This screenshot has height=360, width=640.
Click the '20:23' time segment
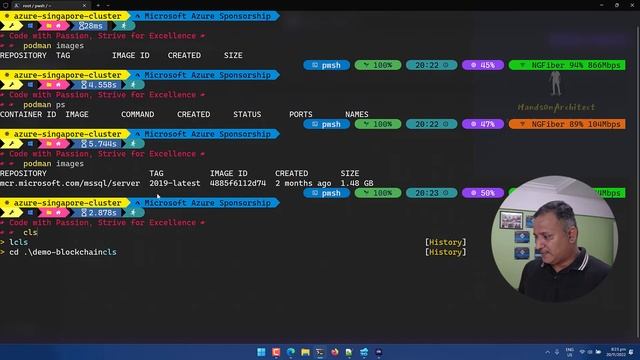click(x=431, y=193)
